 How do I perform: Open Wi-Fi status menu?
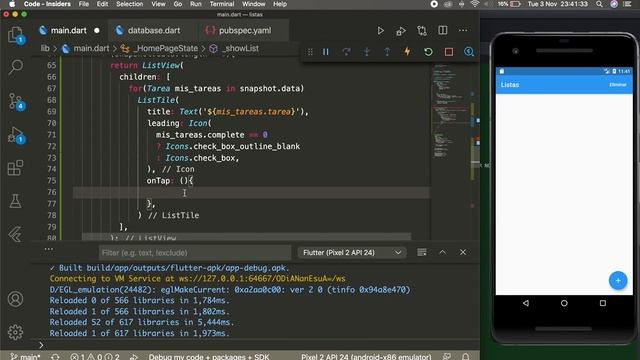tap(475, 4)
